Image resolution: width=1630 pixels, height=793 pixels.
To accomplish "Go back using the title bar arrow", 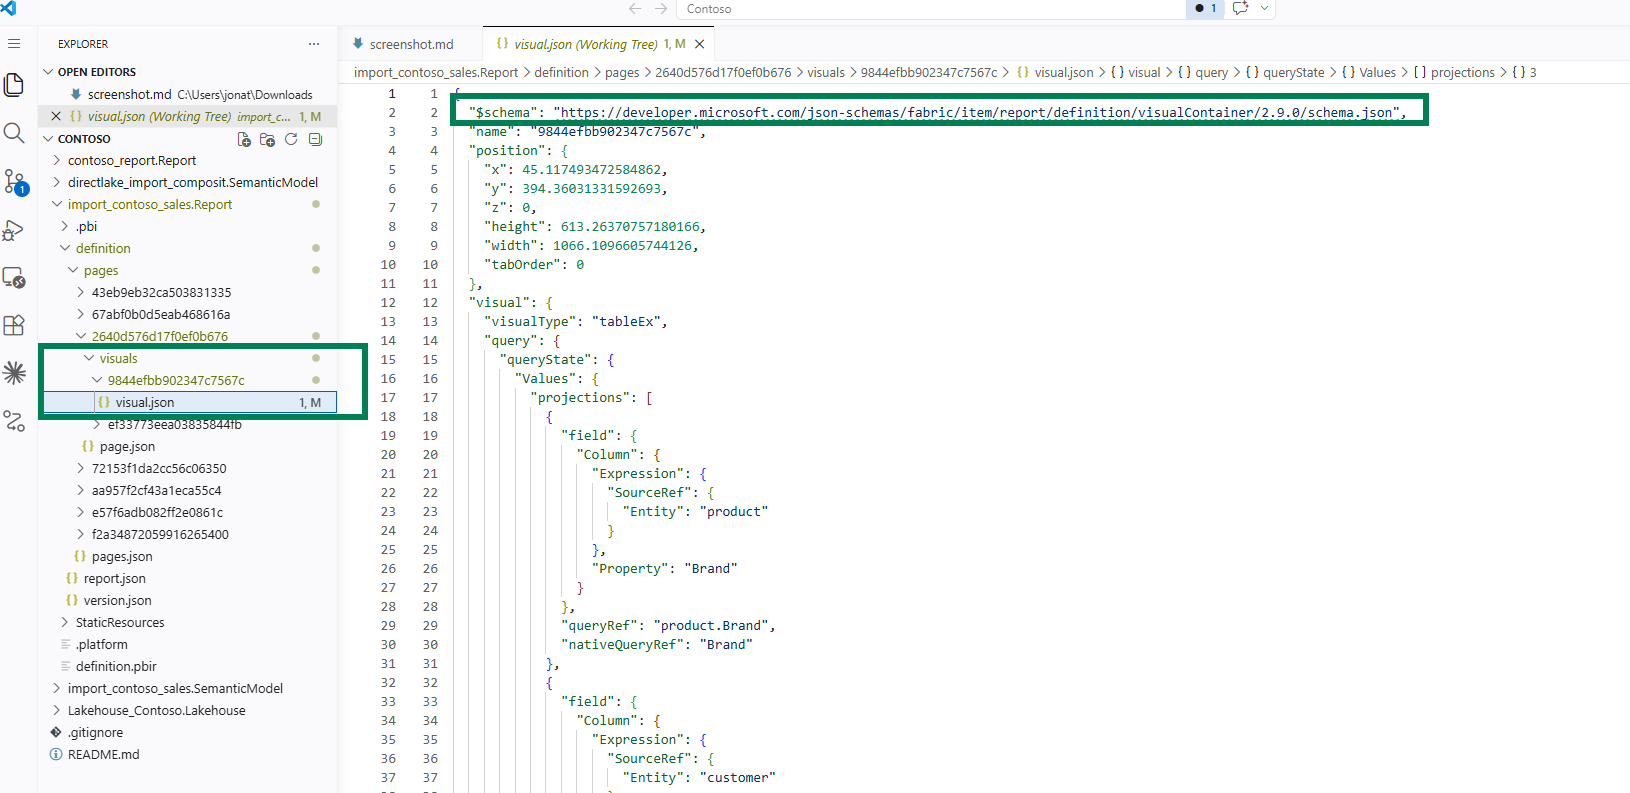I will pos(635,8).
